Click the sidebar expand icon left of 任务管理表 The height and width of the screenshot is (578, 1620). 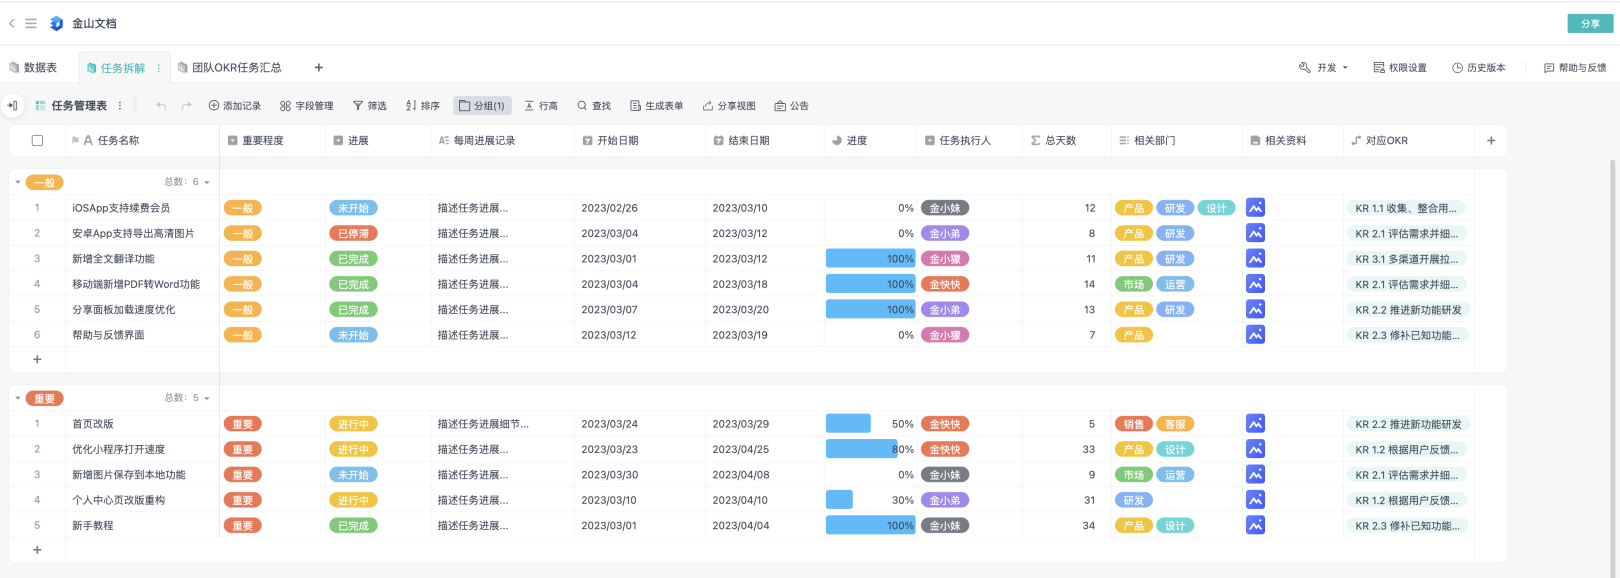[13, 106]
